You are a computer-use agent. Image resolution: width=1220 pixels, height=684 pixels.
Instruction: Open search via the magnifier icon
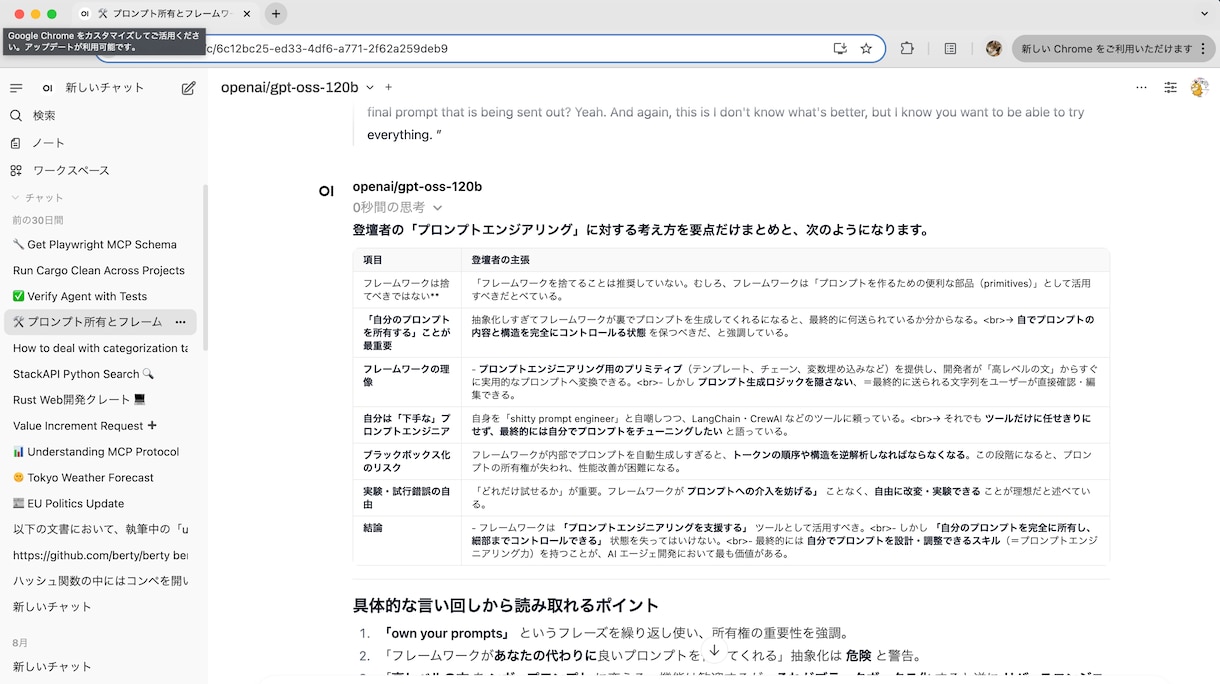16,116
